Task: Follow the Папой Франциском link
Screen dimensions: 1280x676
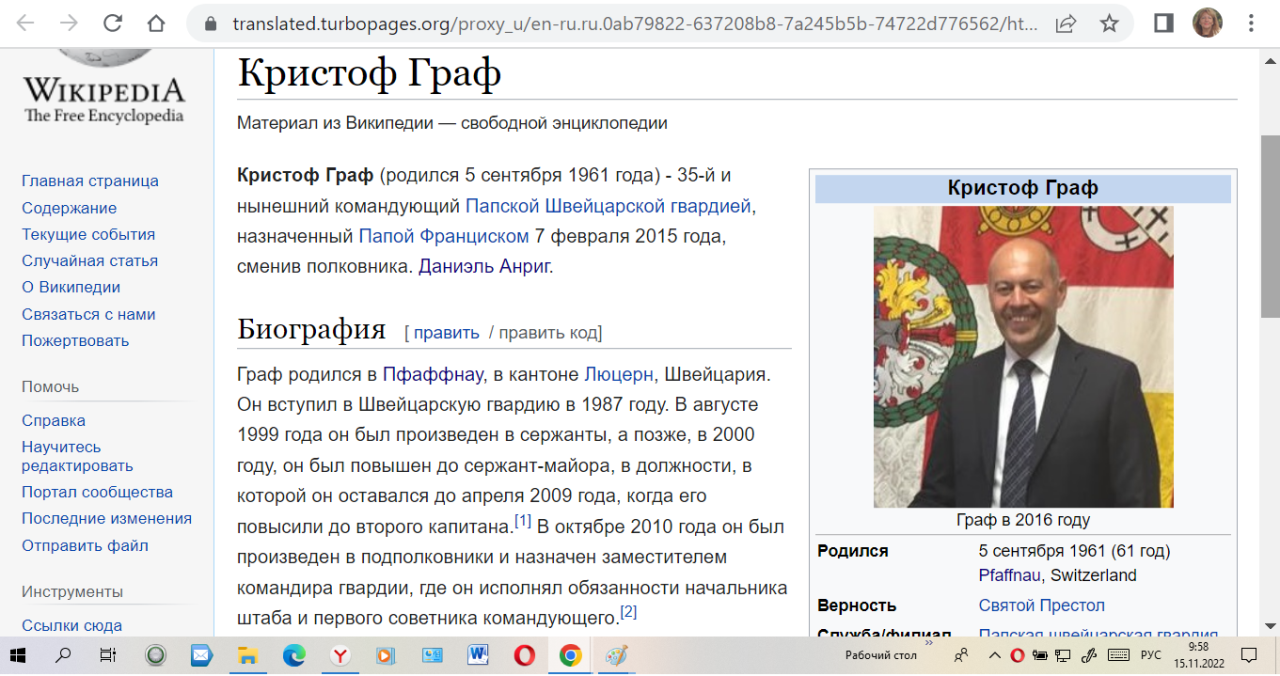Action: pyautogui.click(x=444, y=236)
